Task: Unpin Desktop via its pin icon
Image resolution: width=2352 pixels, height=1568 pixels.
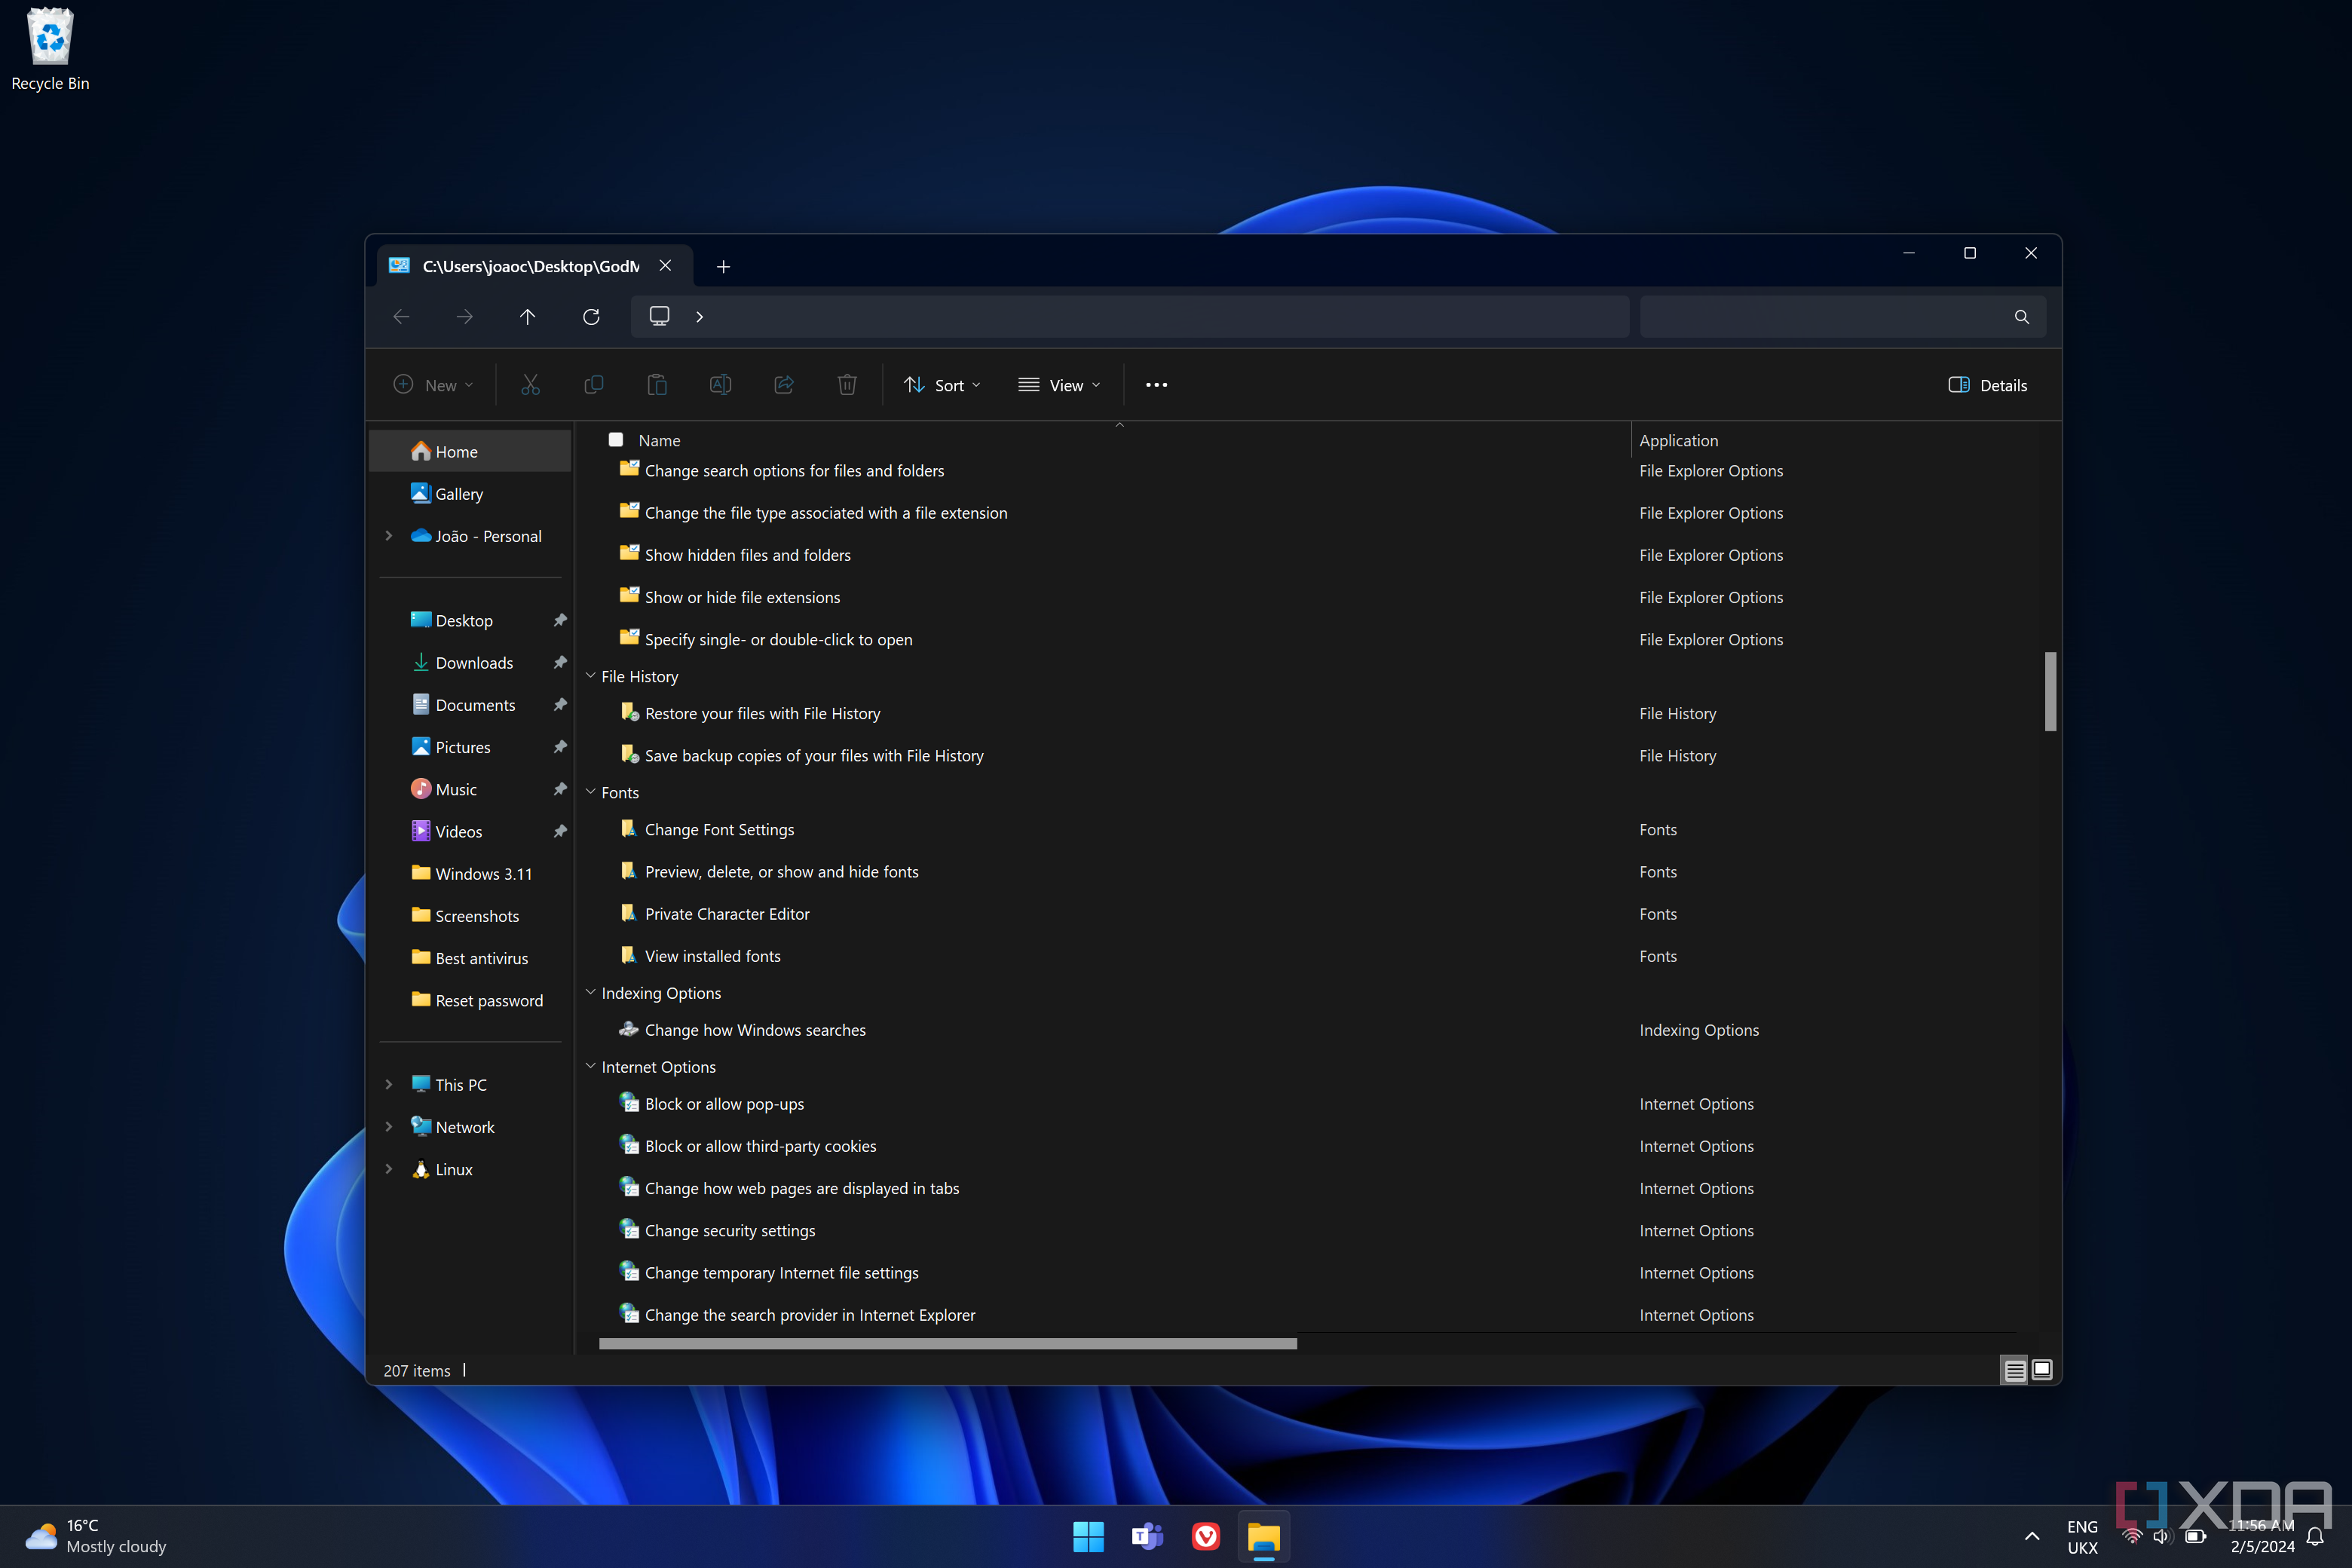Action: (x=560, y=620)
